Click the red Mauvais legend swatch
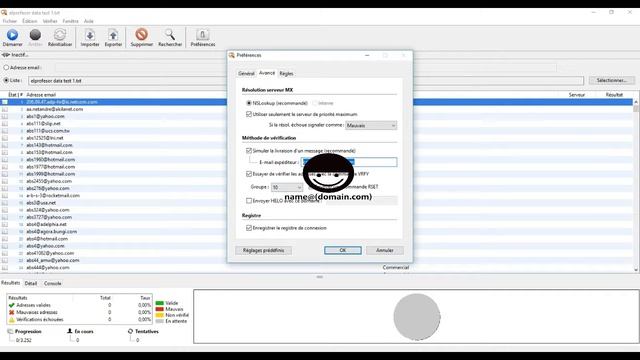This screenshot has height=360, width=640. [160, 309]
